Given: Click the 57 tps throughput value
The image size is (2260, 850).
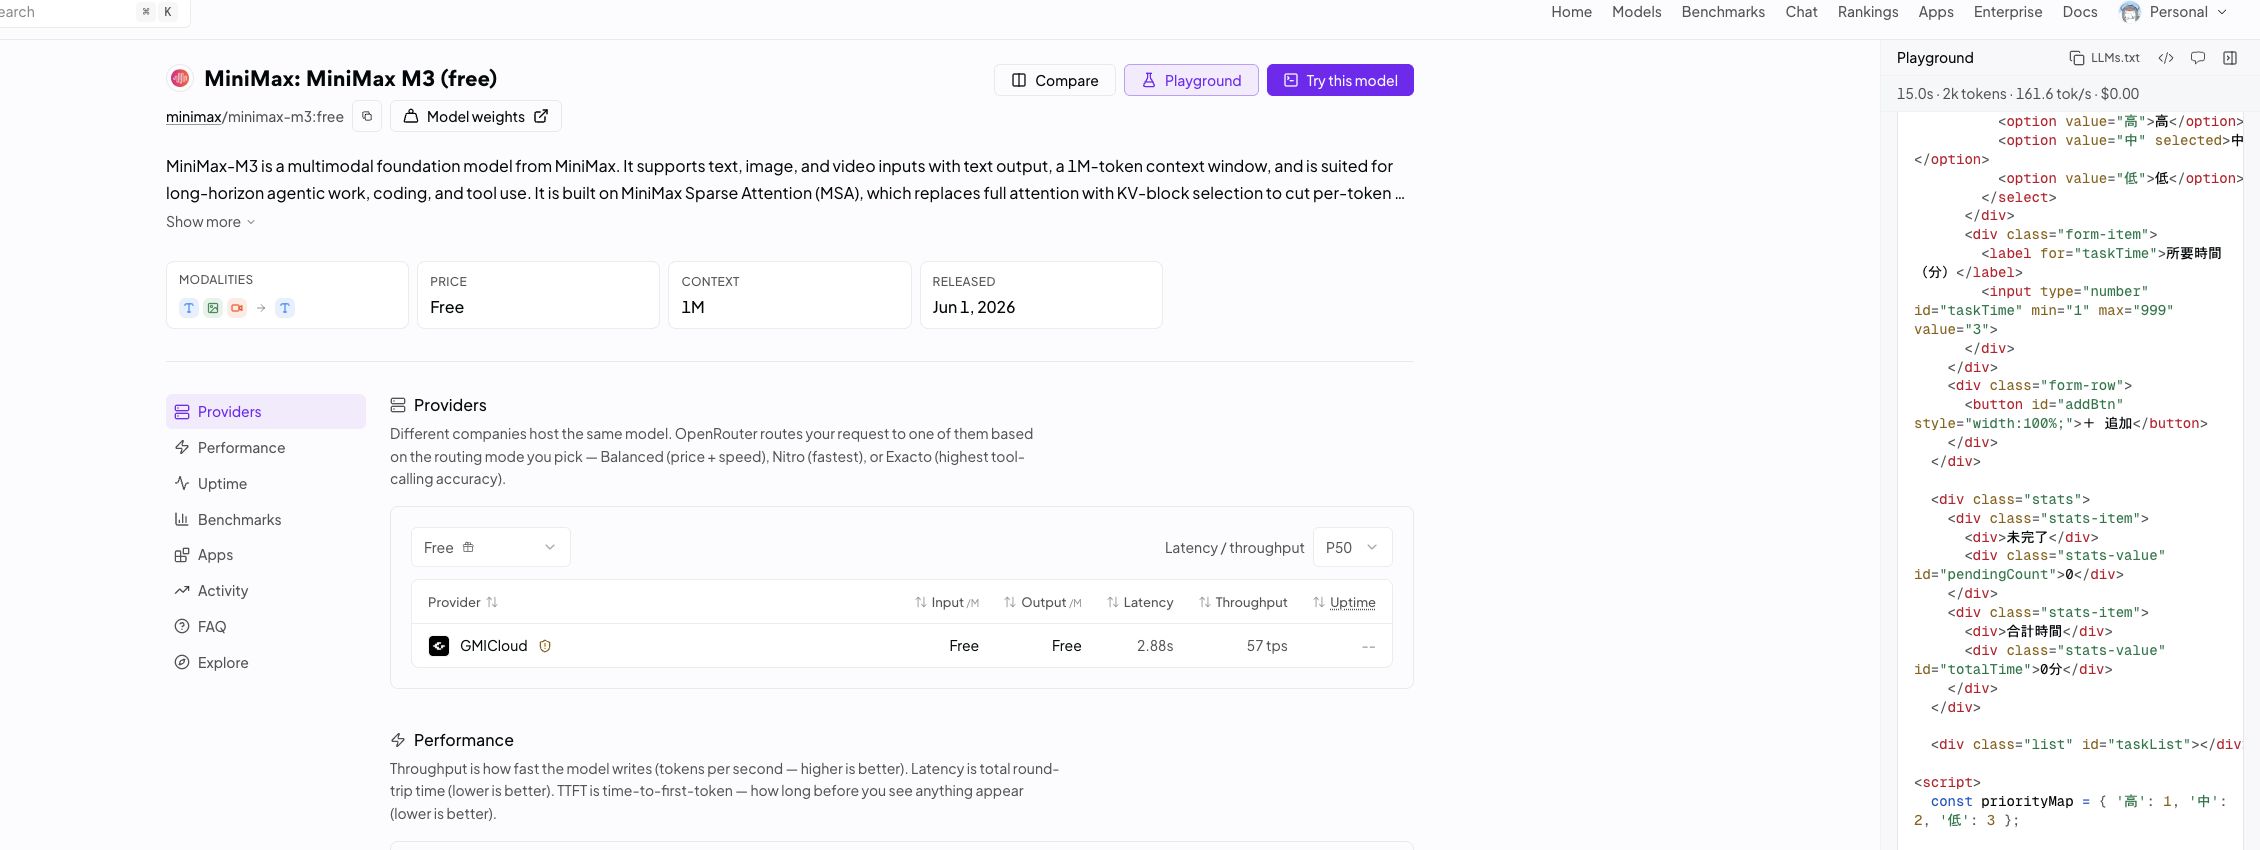Looking at the screenshot, I should 1267,646.
